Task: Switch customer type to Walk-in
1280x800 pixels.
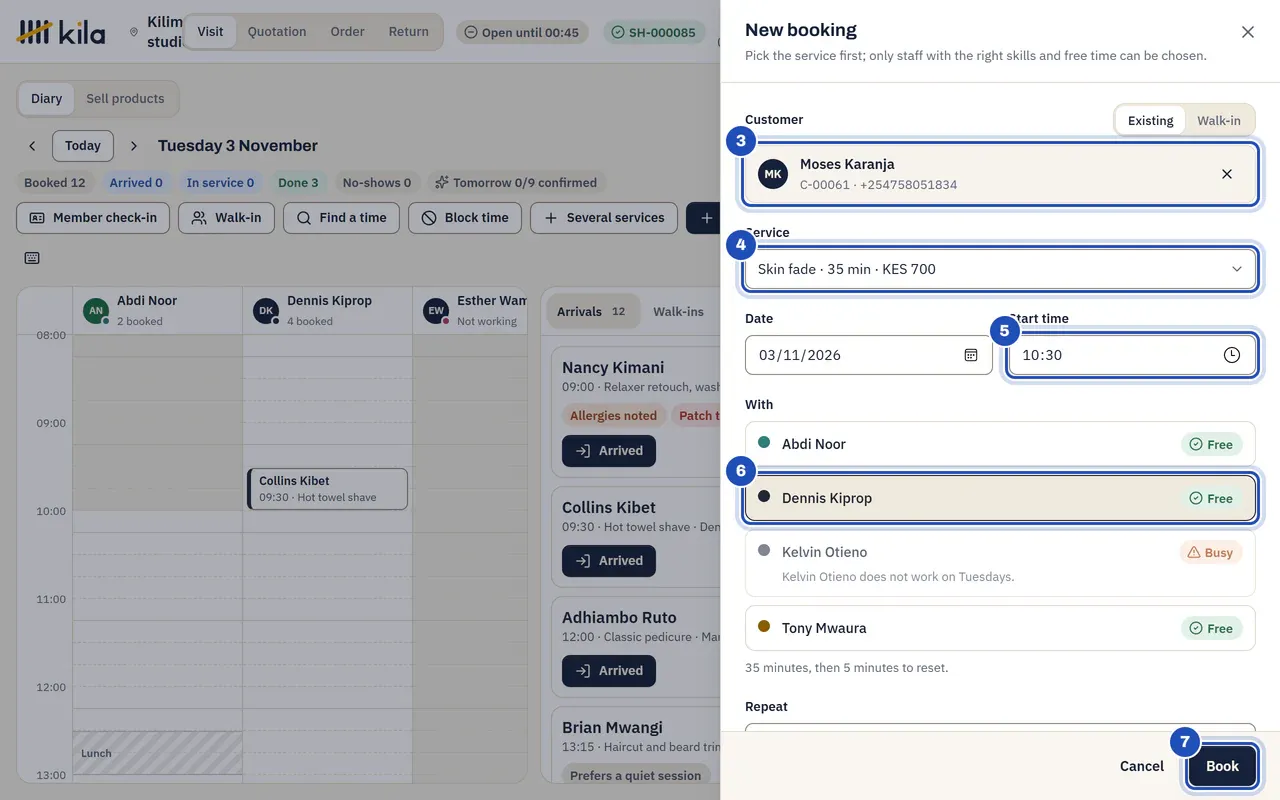Action: point(1218,120)
